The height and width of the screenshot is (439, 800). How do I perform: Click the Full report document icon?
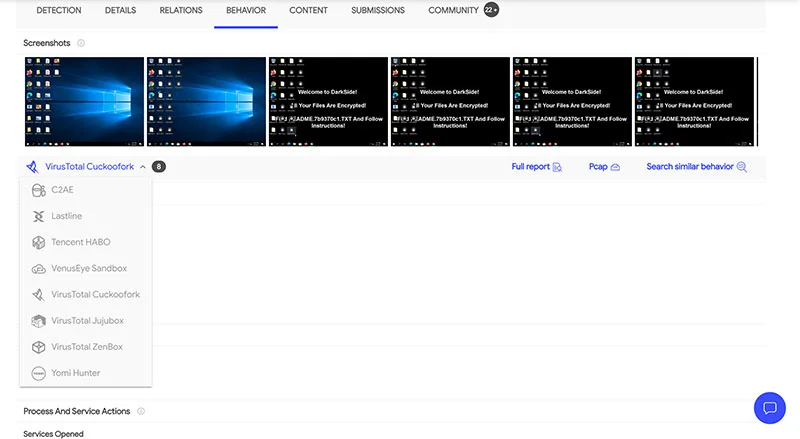click(x=557, y=167)
